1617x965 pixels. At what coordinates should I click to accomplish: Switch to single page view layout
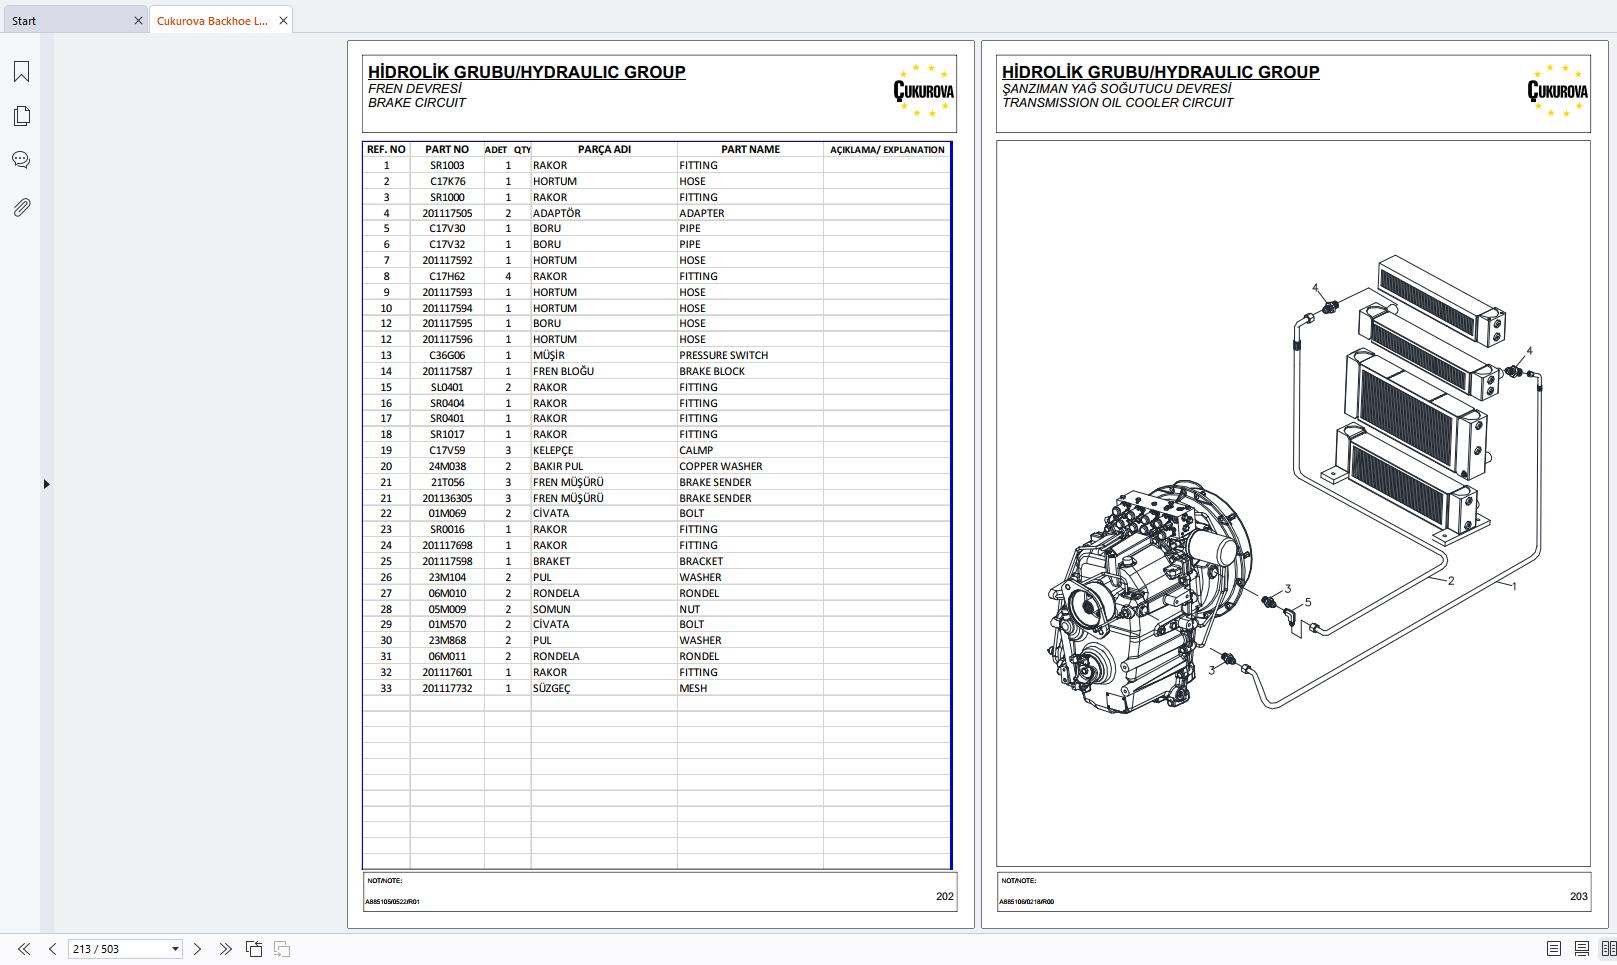pos(1554,948)
